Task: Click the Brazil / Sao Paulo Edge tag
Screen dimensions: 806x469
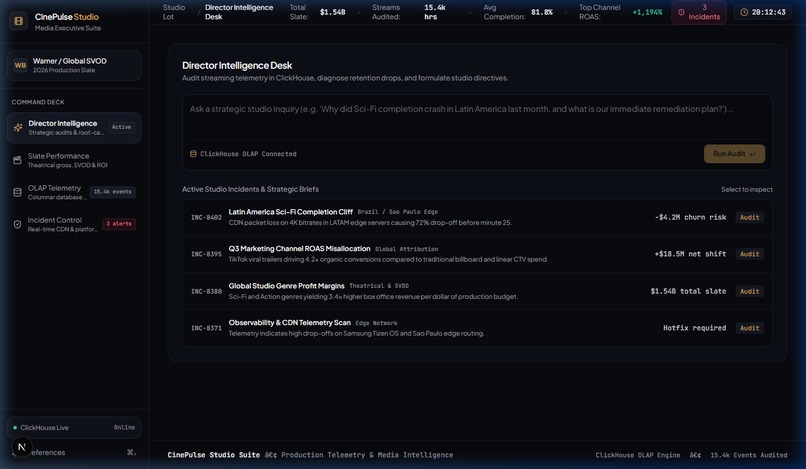Action: [x=397, y=212]
